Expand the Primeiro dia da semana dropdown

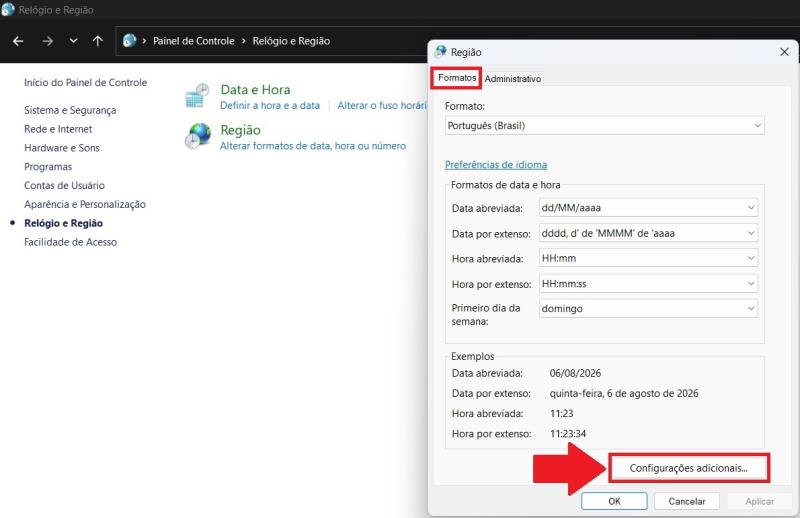pos(648,308)
